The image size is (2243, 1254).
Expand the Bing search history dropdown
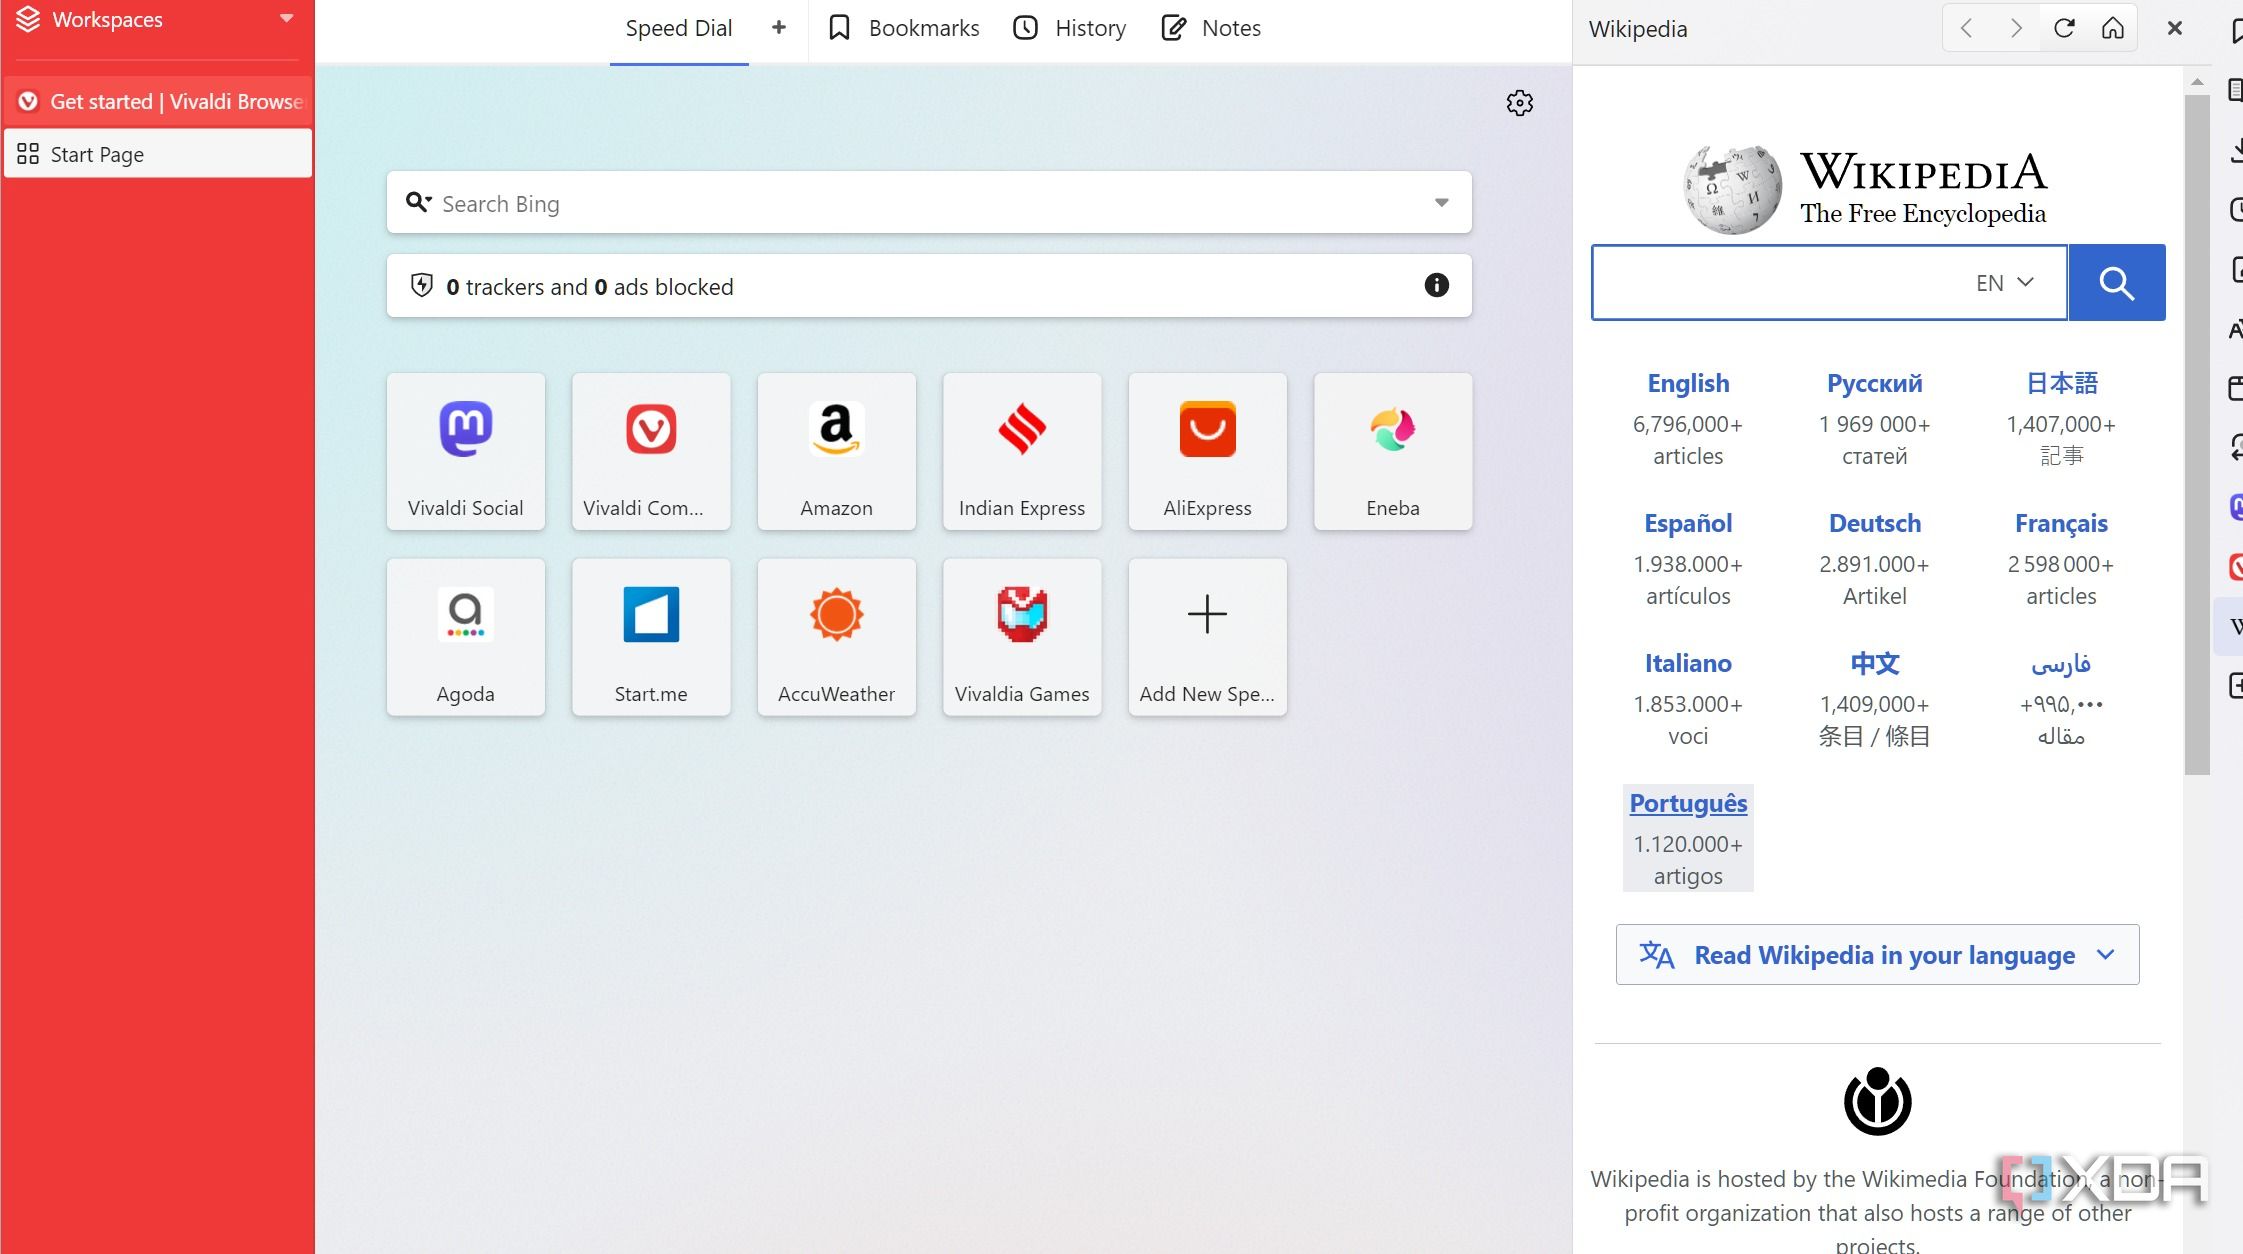[x=1441, y=203]
